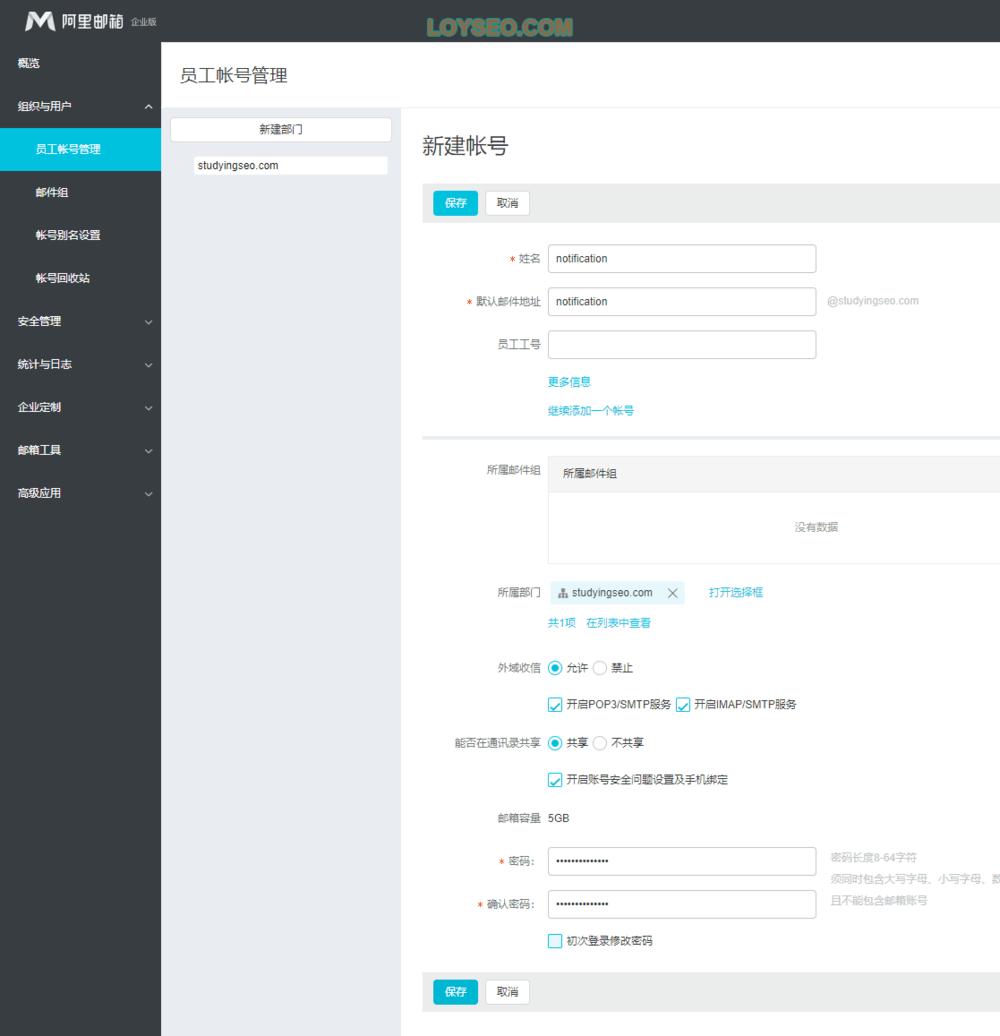This screenshot has height=1036, width=1000.
Task: Select 禁止 for 外域收信
Action: 600,668
